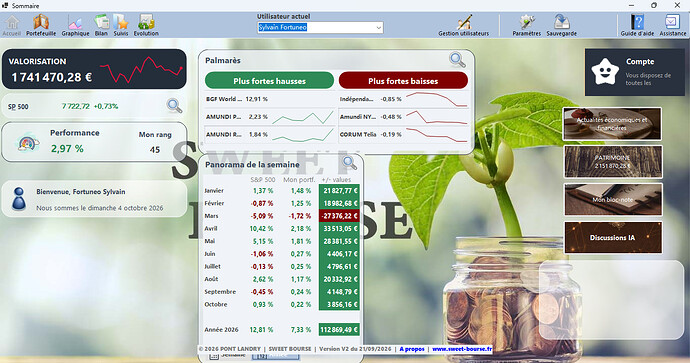Click the Mai value 28 381,55 €
This screenshot has width=690, height=363.
(339, 241)
